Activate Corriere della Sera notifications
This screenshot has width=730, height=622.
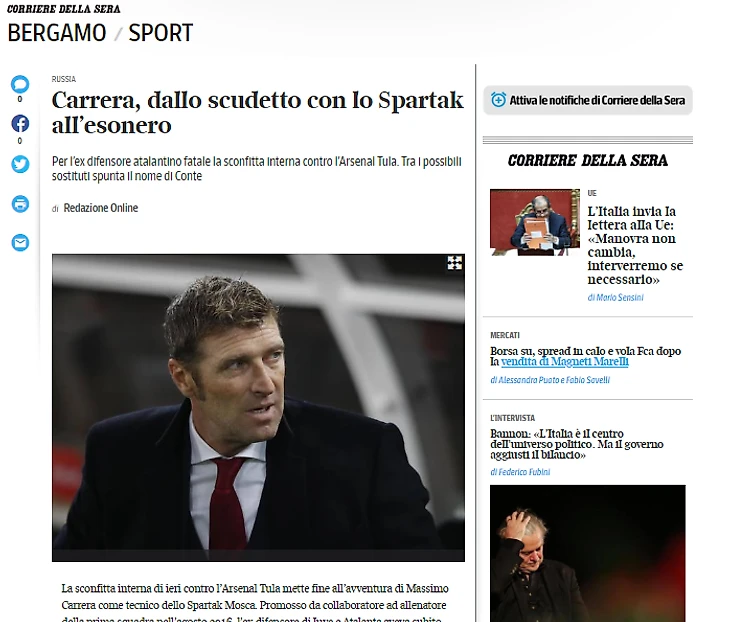(x=588, y=100)
